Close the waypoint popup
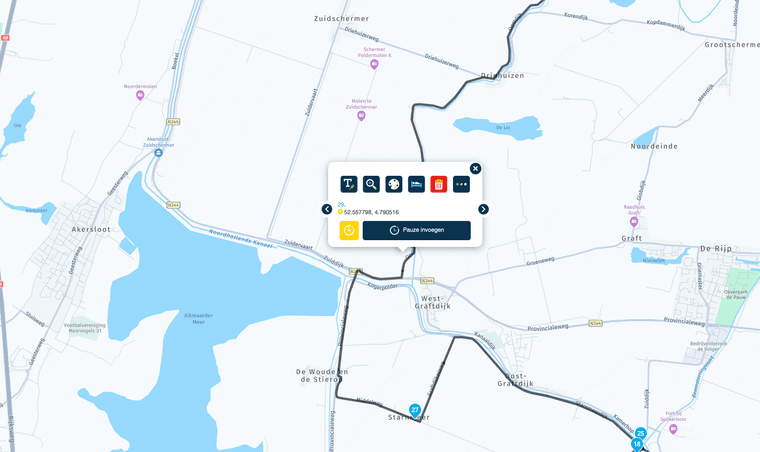Screen dimensions: 760x452 pyautogui.click(x=475, y=168)
